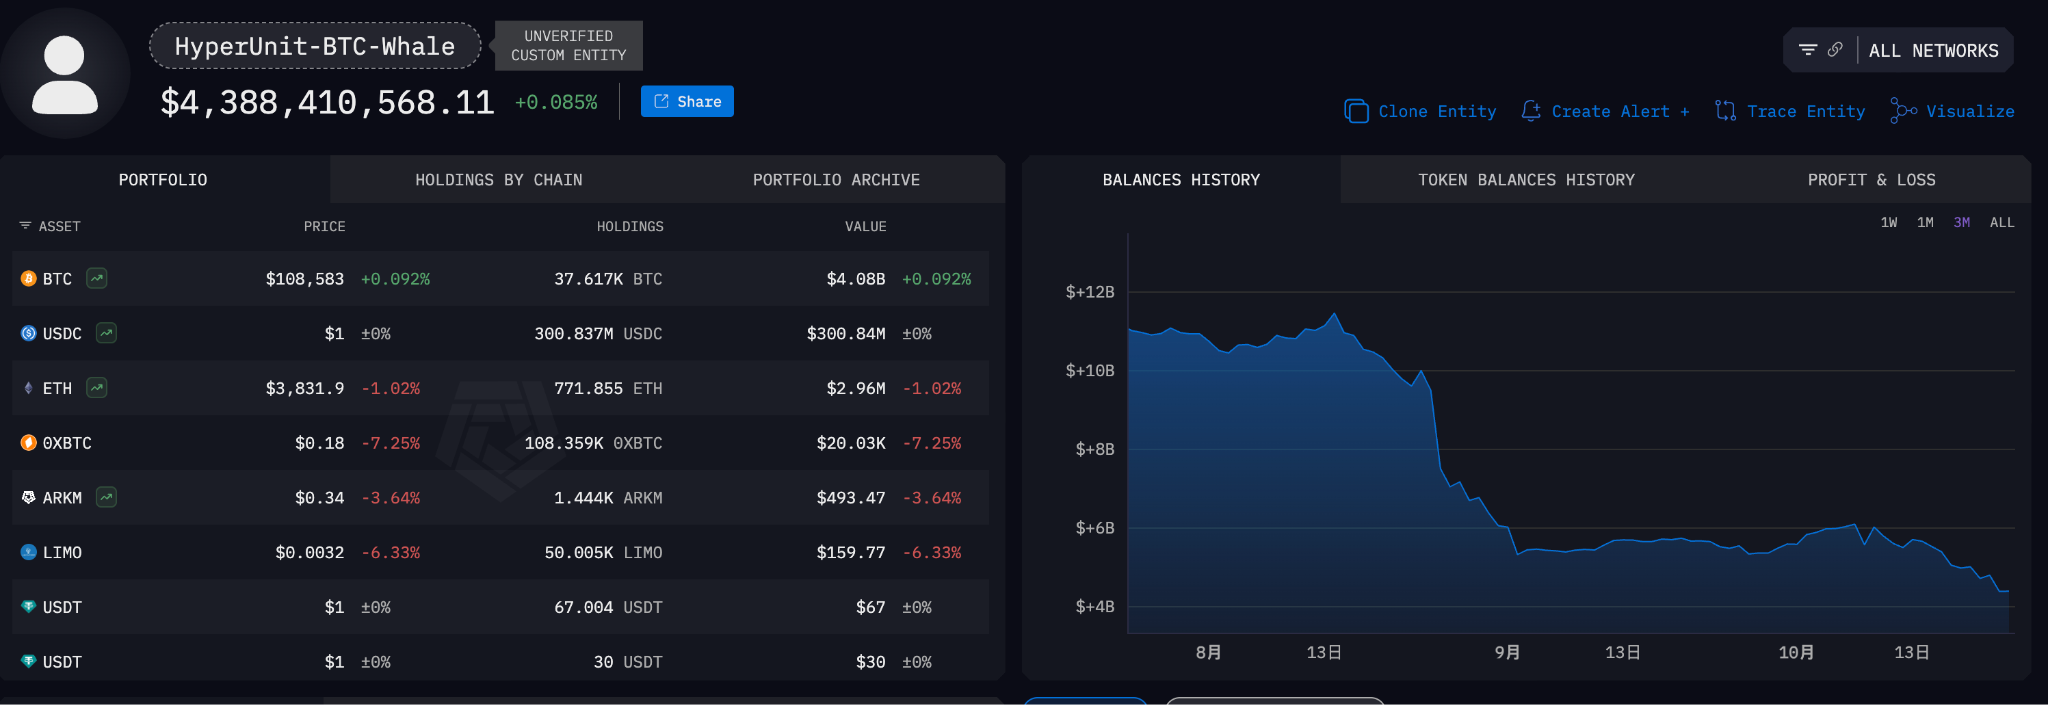Click the filter lines icon beside networks

1807,50
